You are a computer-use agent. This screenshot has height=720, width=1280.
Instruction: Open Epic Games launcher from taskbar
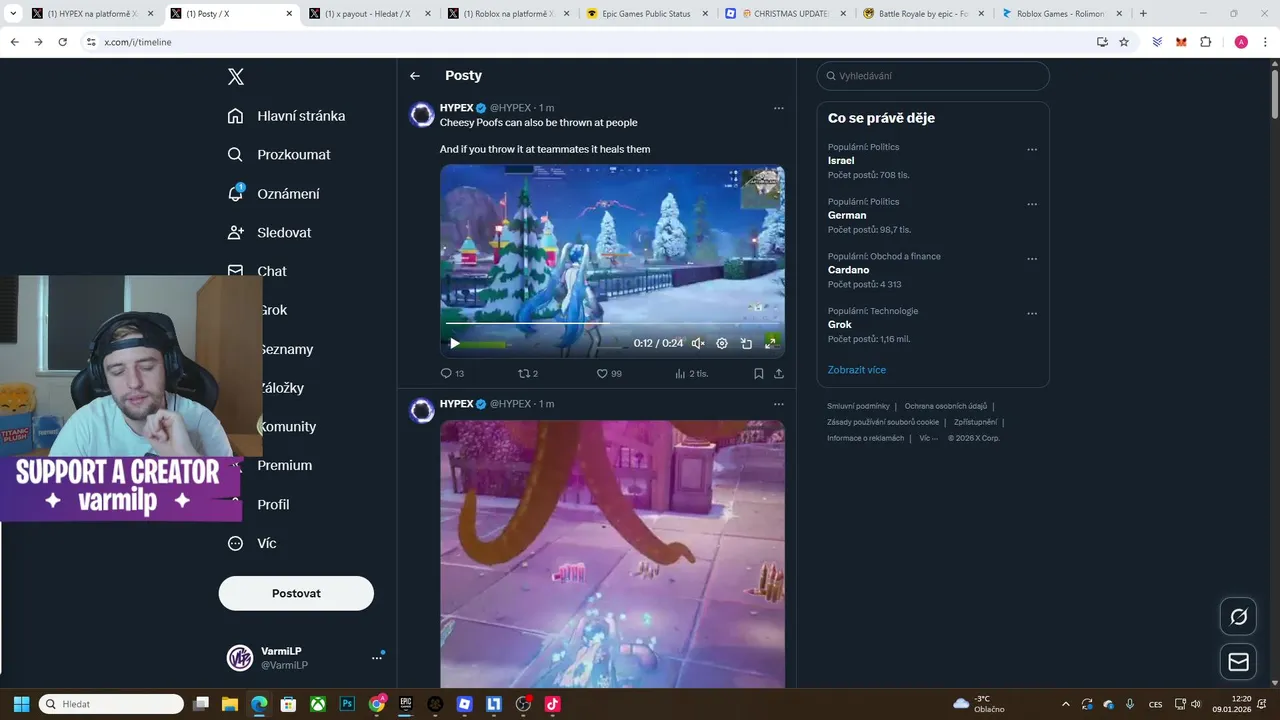pos(406,704)
